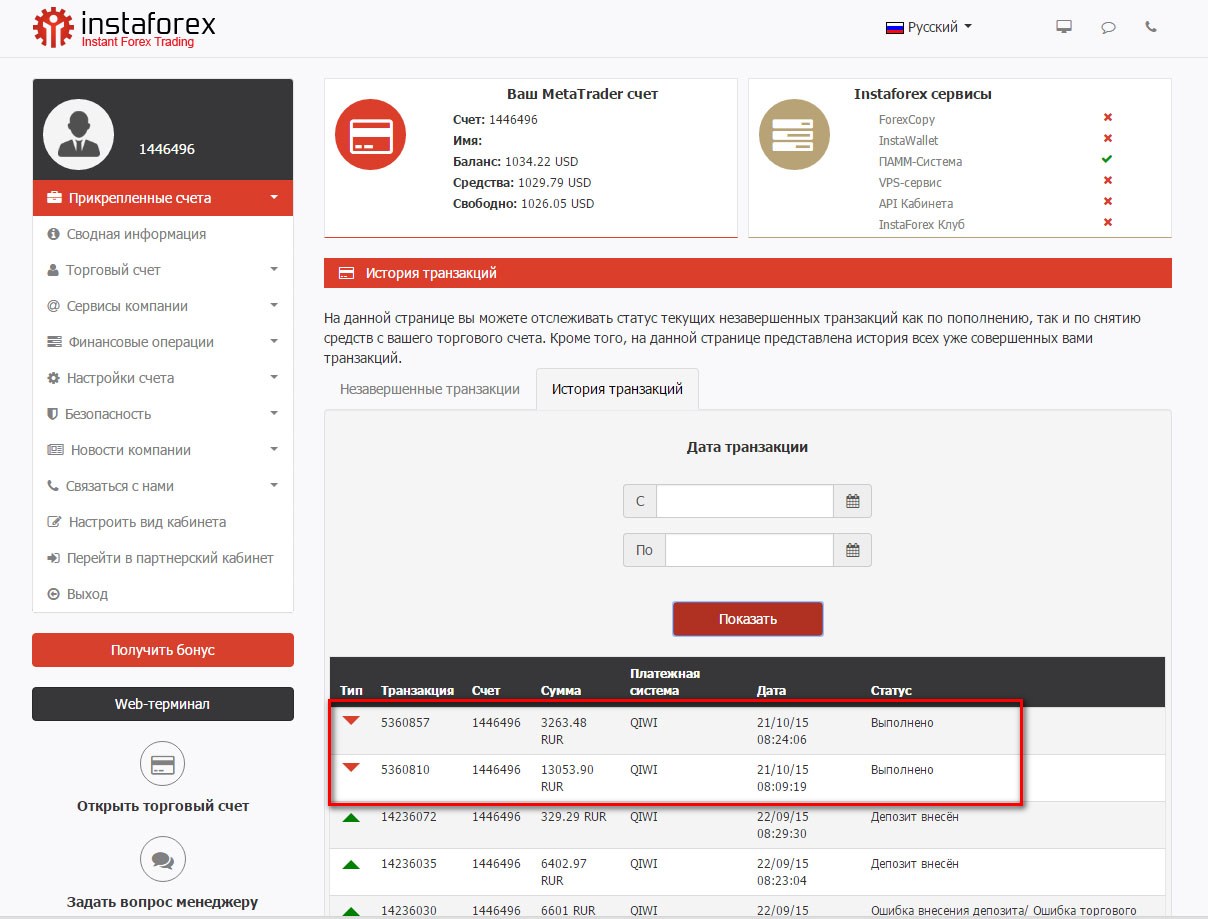Open the chat bubble icon in header

[x=1108, y=27]
